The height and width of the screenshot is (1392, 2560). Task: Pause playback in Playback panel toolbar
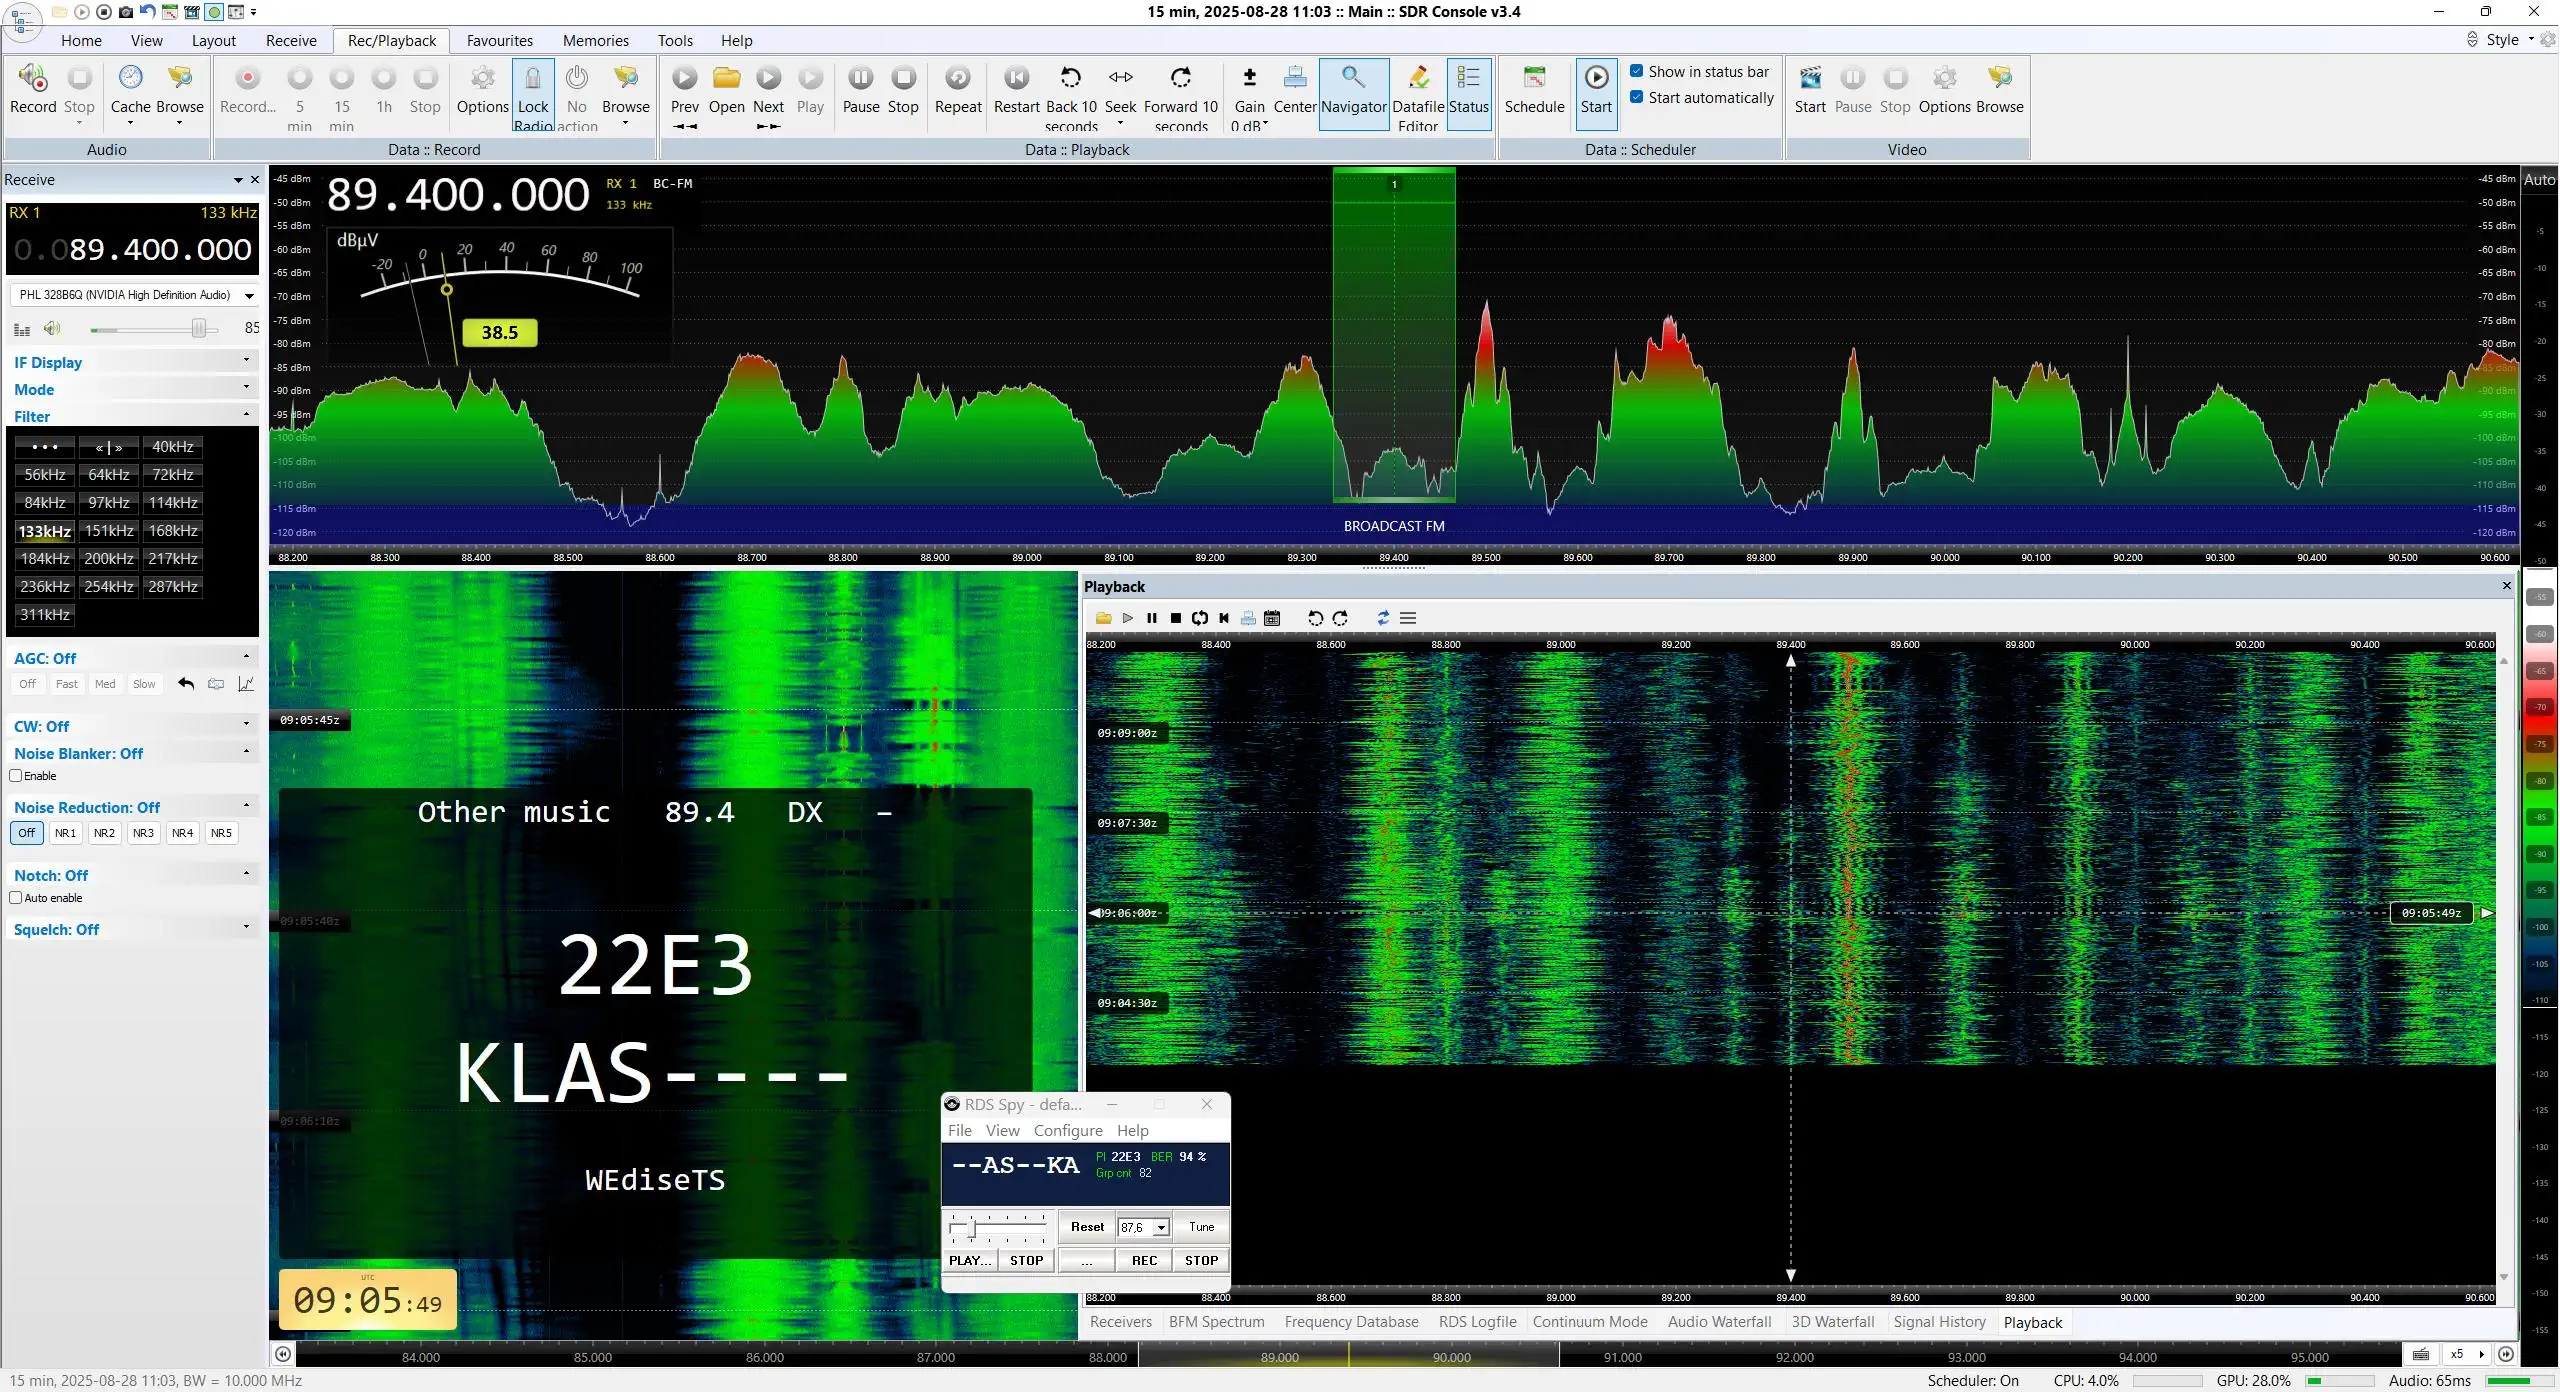[x=1151, y=618]
